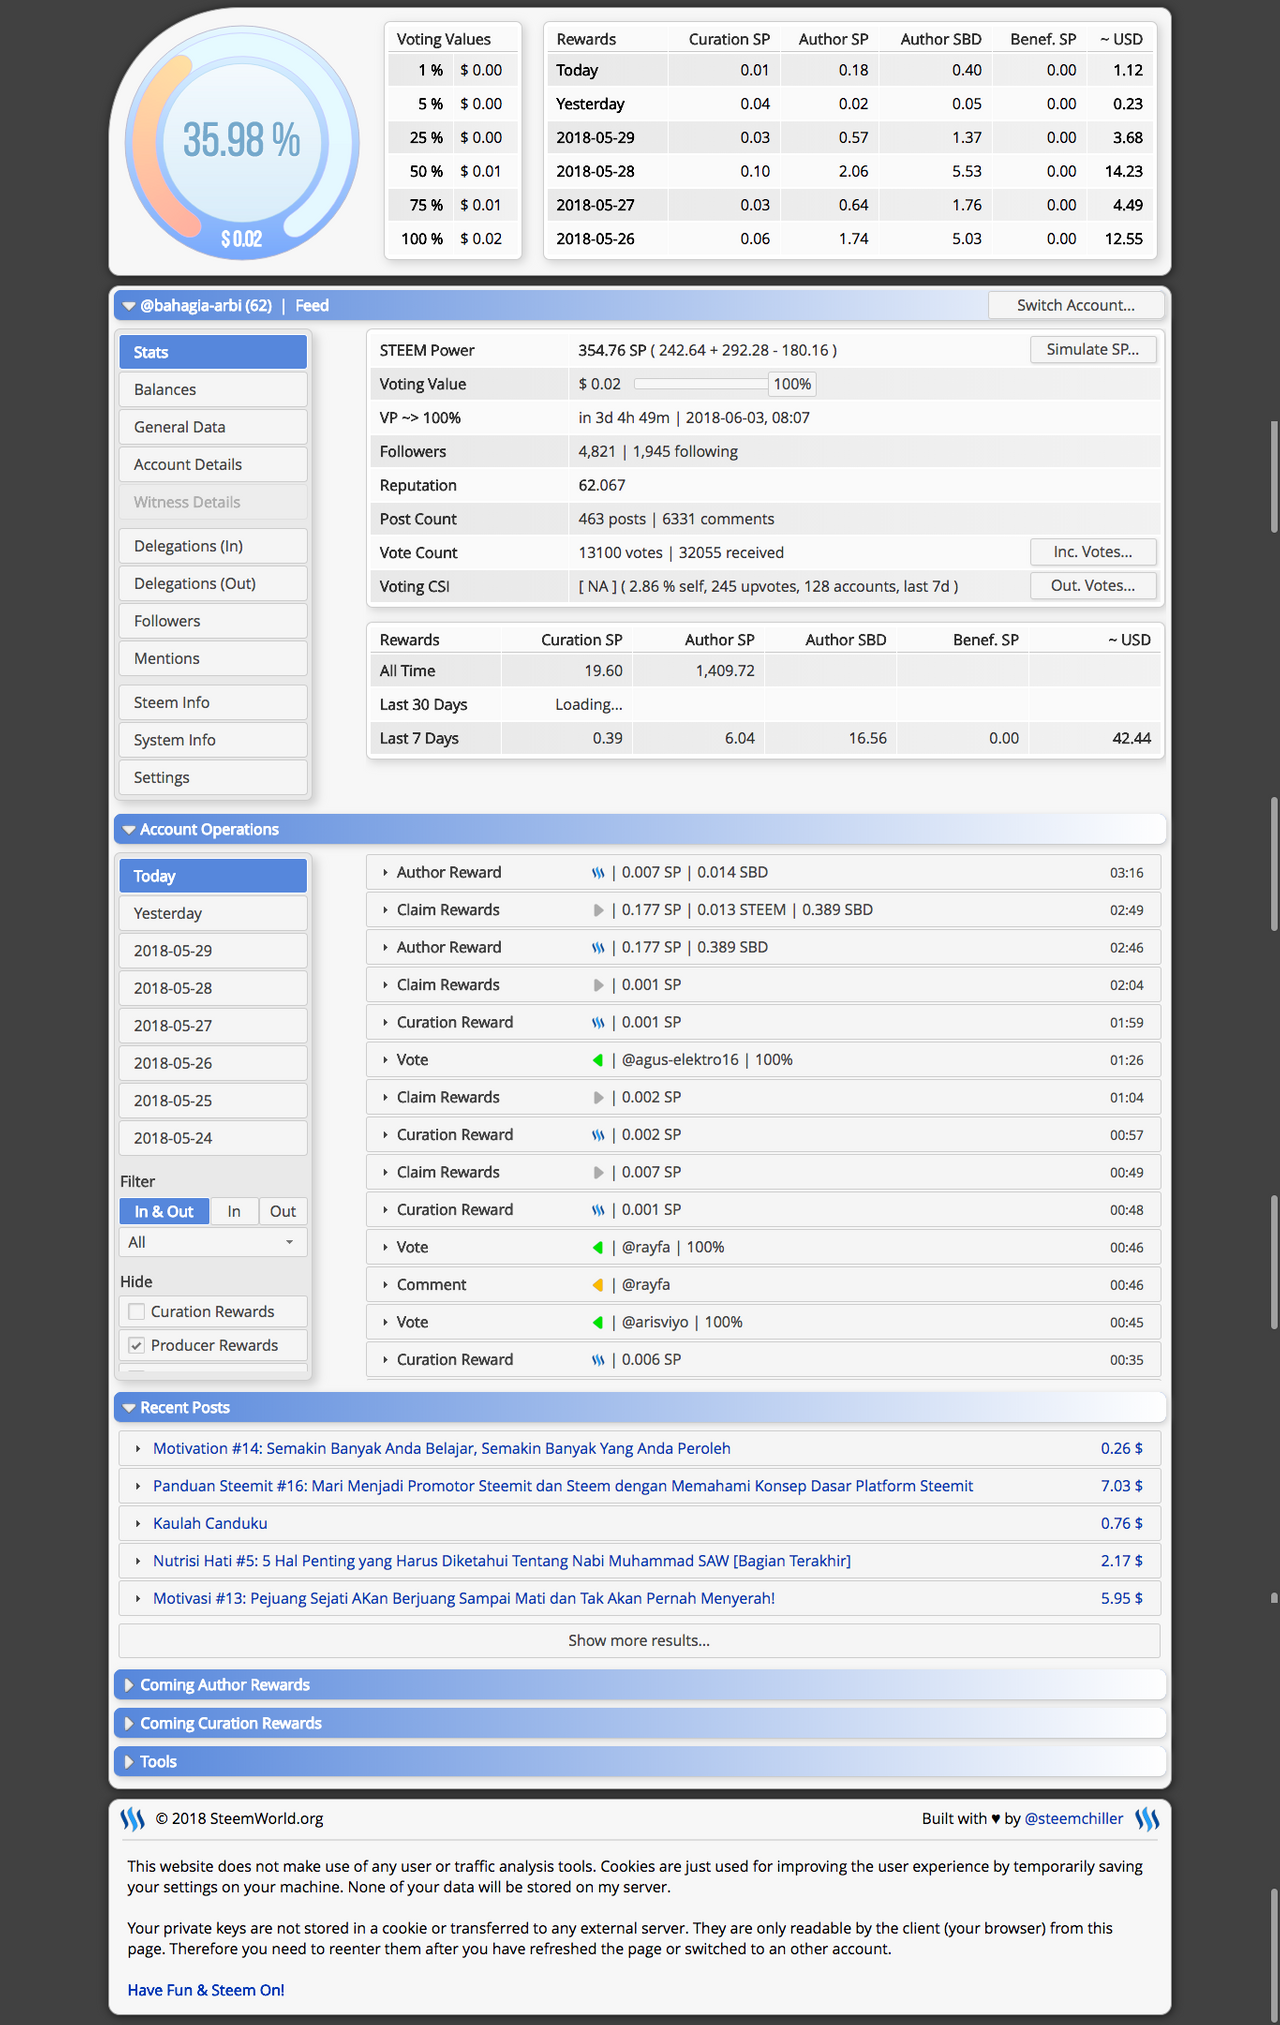Click the grey arrow icon in the 02:49 Claim Rewards row
Viewport: 1280px width, 2025px height.
click(598, 910)
